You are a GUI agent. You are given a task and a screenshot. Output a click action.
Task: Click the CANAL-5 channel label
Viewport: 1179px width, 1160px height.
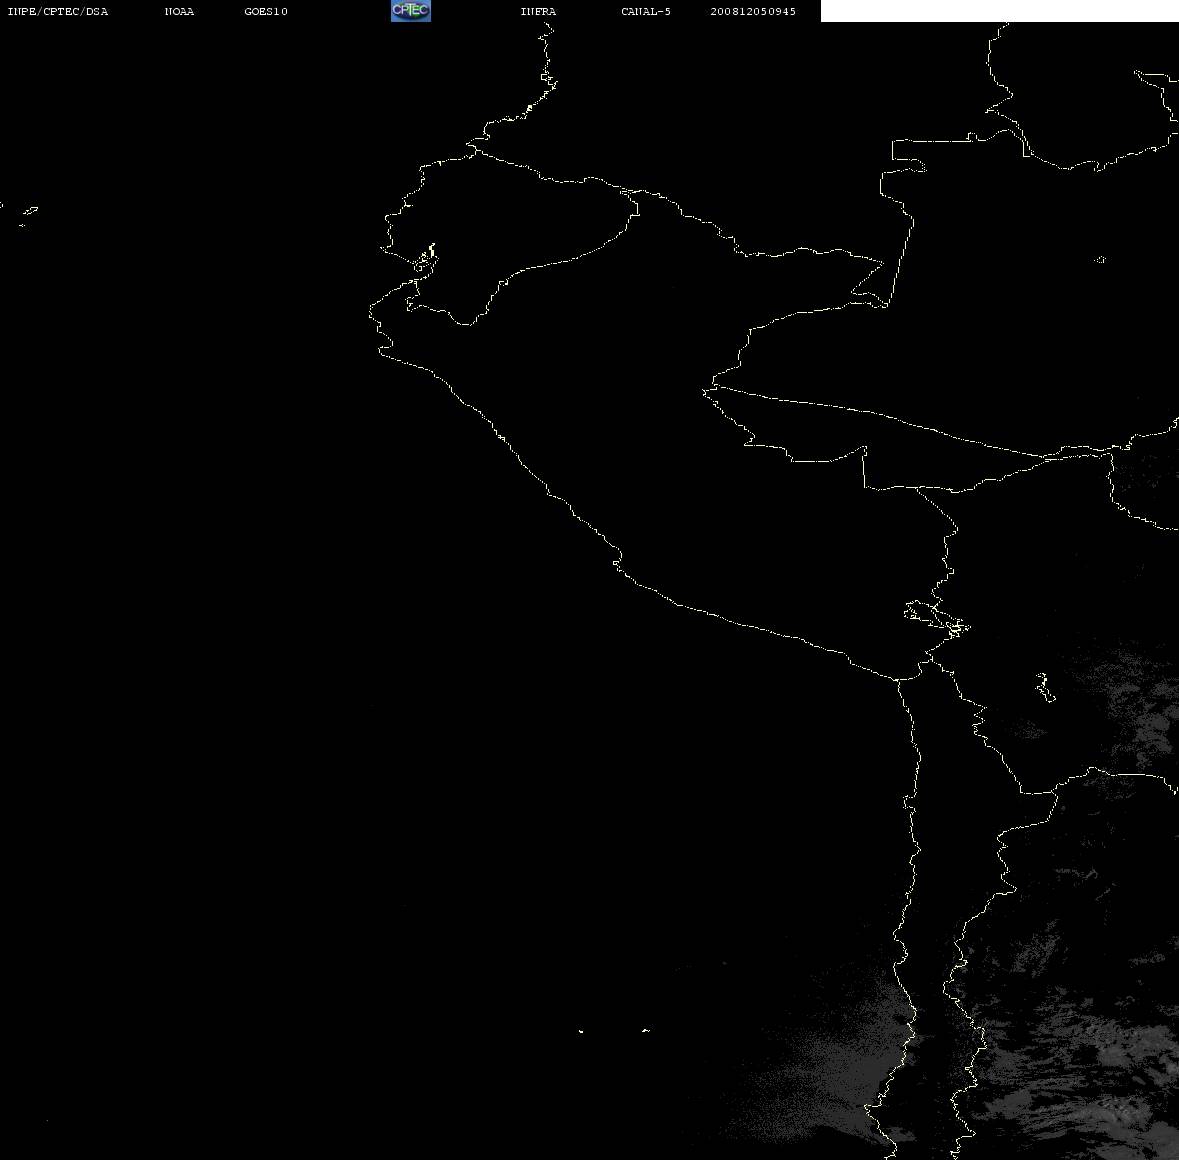pyautogui.click(x=646, y=11)
